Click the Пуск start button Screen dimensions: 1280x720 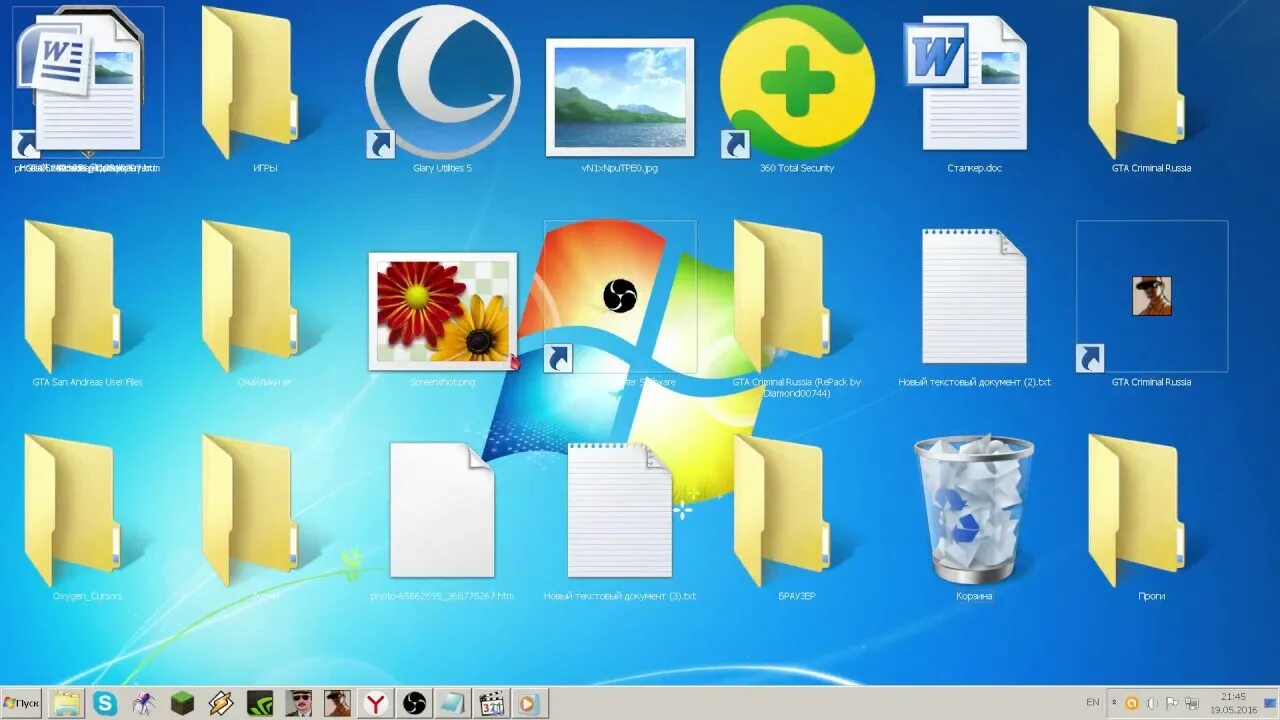pyautogui.click(x=21, y=704)
